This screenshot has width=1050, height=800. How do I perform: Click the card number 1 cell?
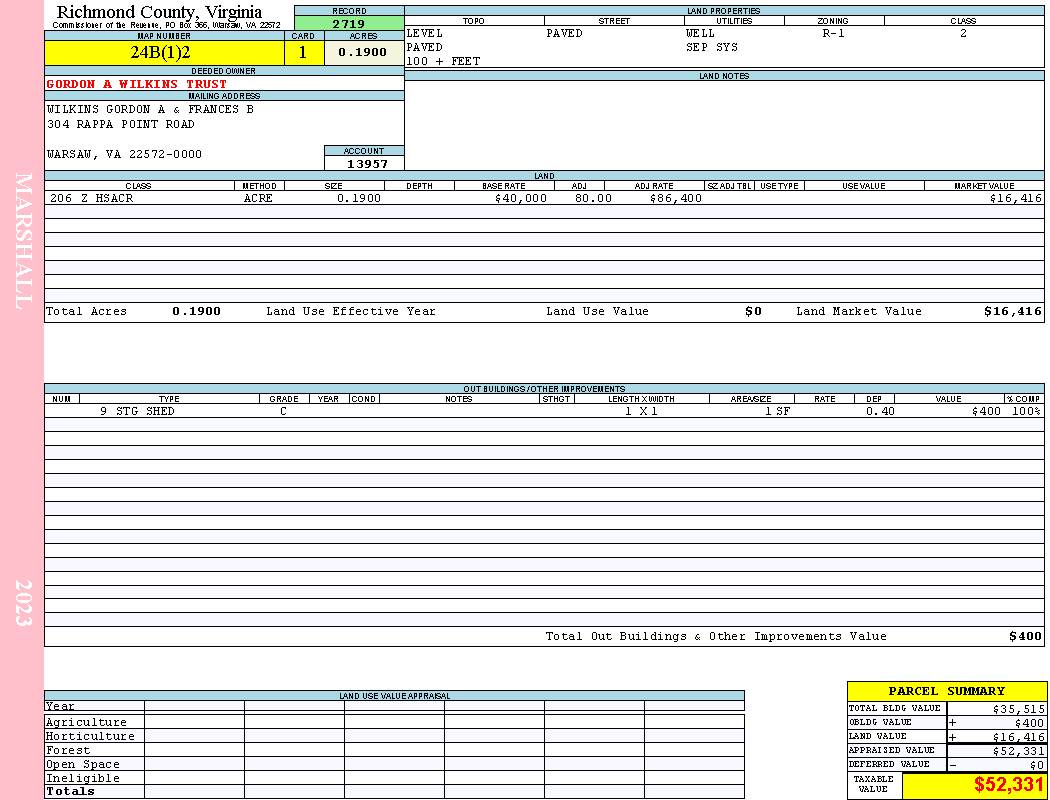click(303, 52)
